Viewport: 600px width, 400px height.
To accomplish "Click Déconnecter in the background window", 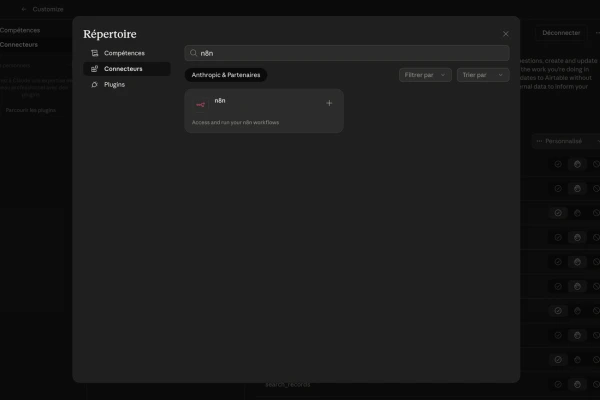I will tap(561, 33).
